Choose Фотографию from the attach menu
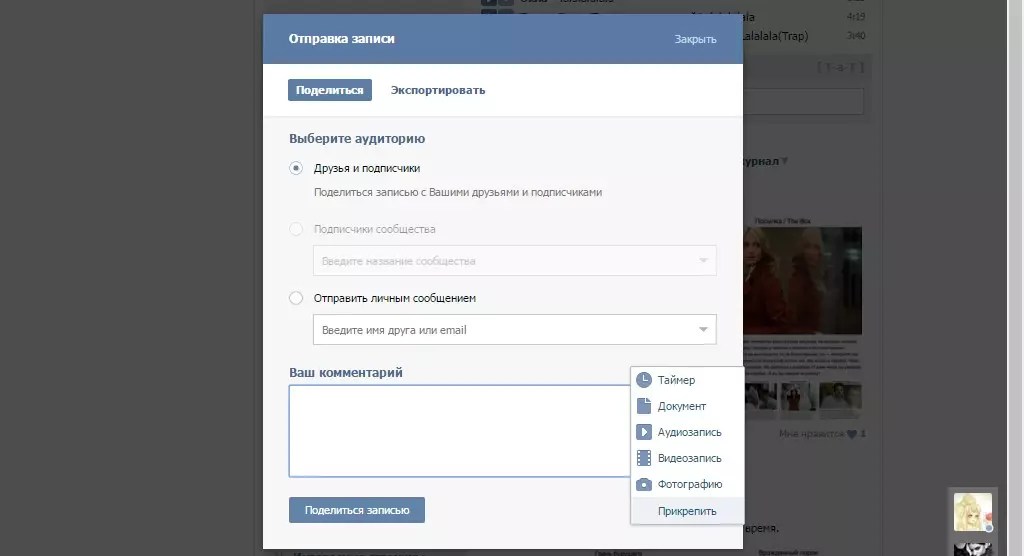This screenshot has height=556, width=1024. coord(687,484)
